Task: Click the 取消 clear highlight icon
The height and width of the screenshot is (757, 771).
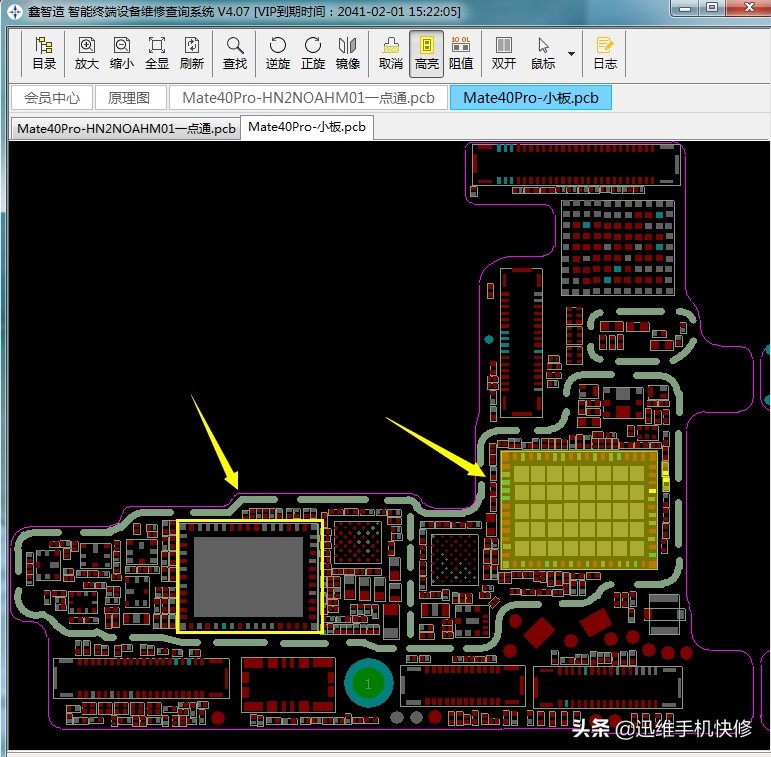Action: pyautogui.click(x=391, y=53)
